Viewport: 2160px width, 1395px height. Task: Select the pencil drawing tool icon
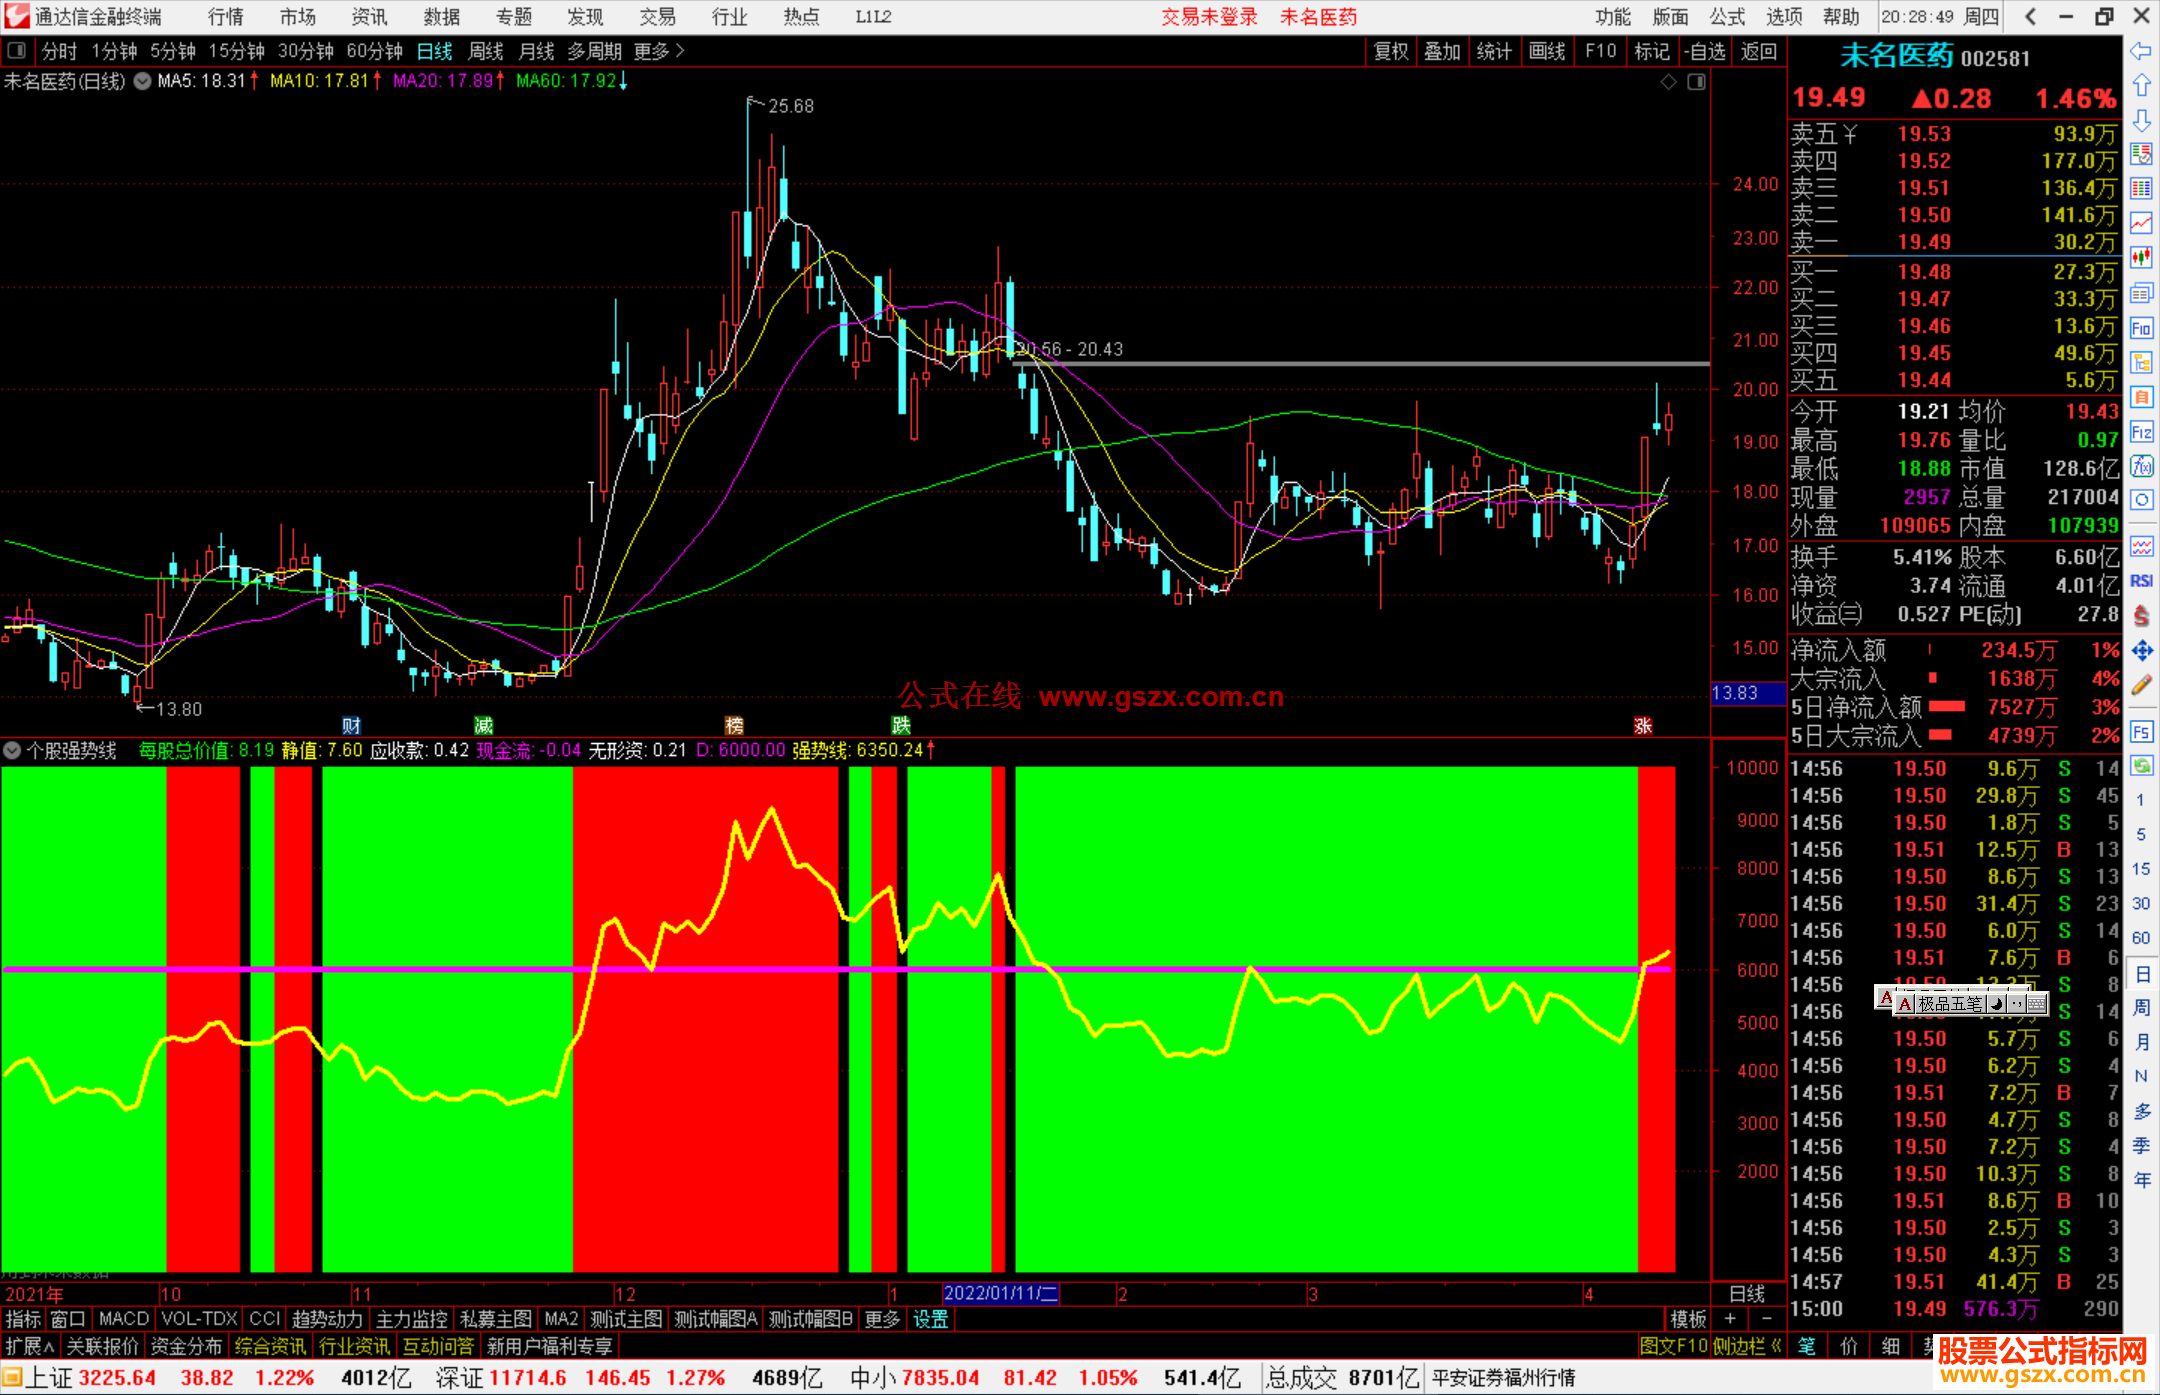(x=2141, y=686)
